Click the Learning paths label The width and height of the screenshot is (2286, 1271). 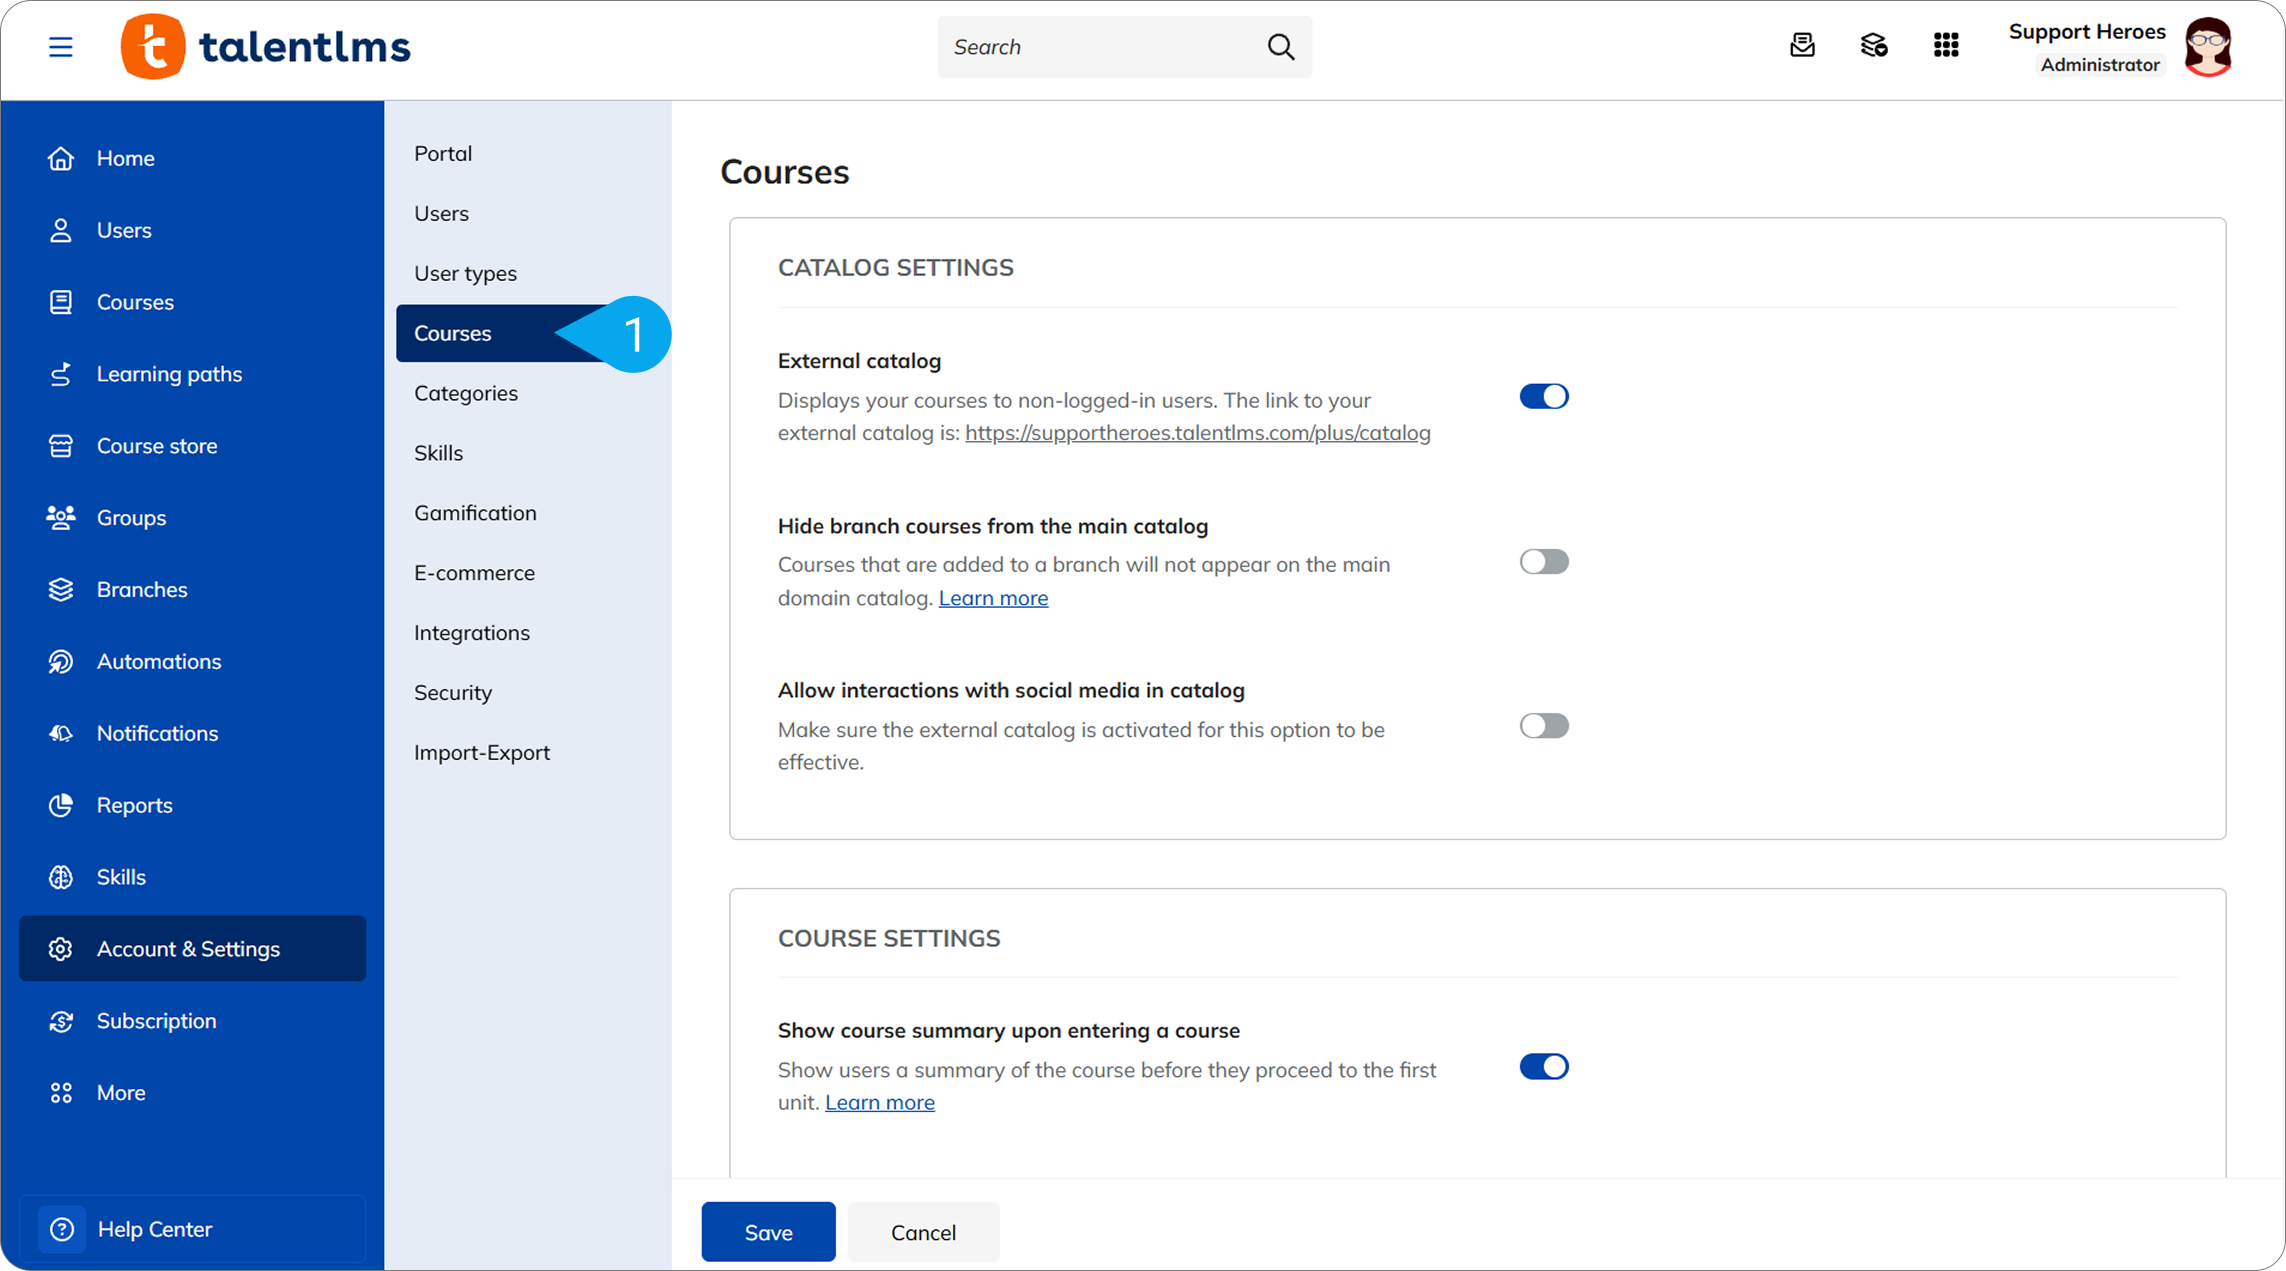click(169, 374)
